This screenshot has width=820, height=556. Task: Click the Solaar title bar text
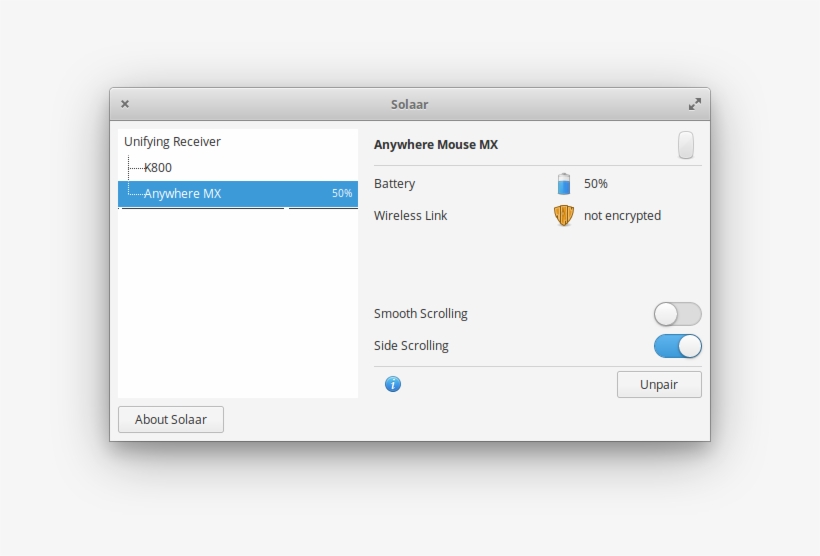click(x=409, y=104)
